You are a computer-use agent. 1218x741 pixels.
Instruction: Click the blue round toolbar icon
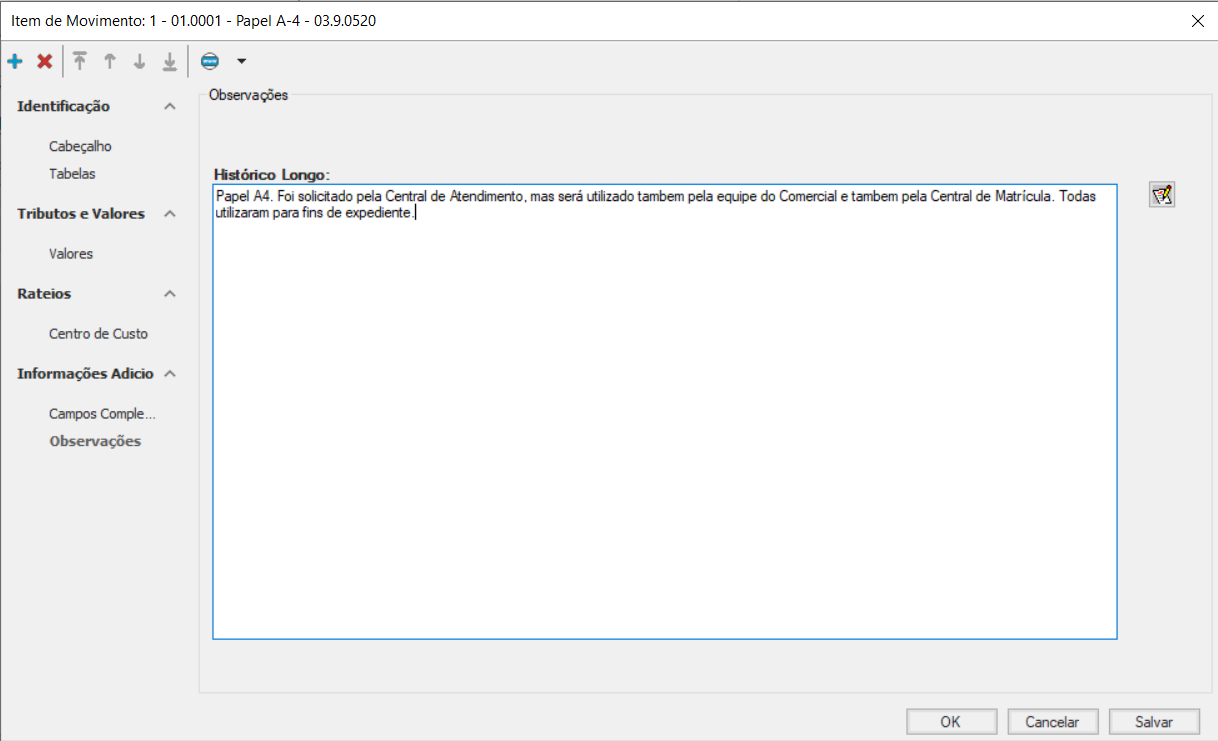point(210,62)
